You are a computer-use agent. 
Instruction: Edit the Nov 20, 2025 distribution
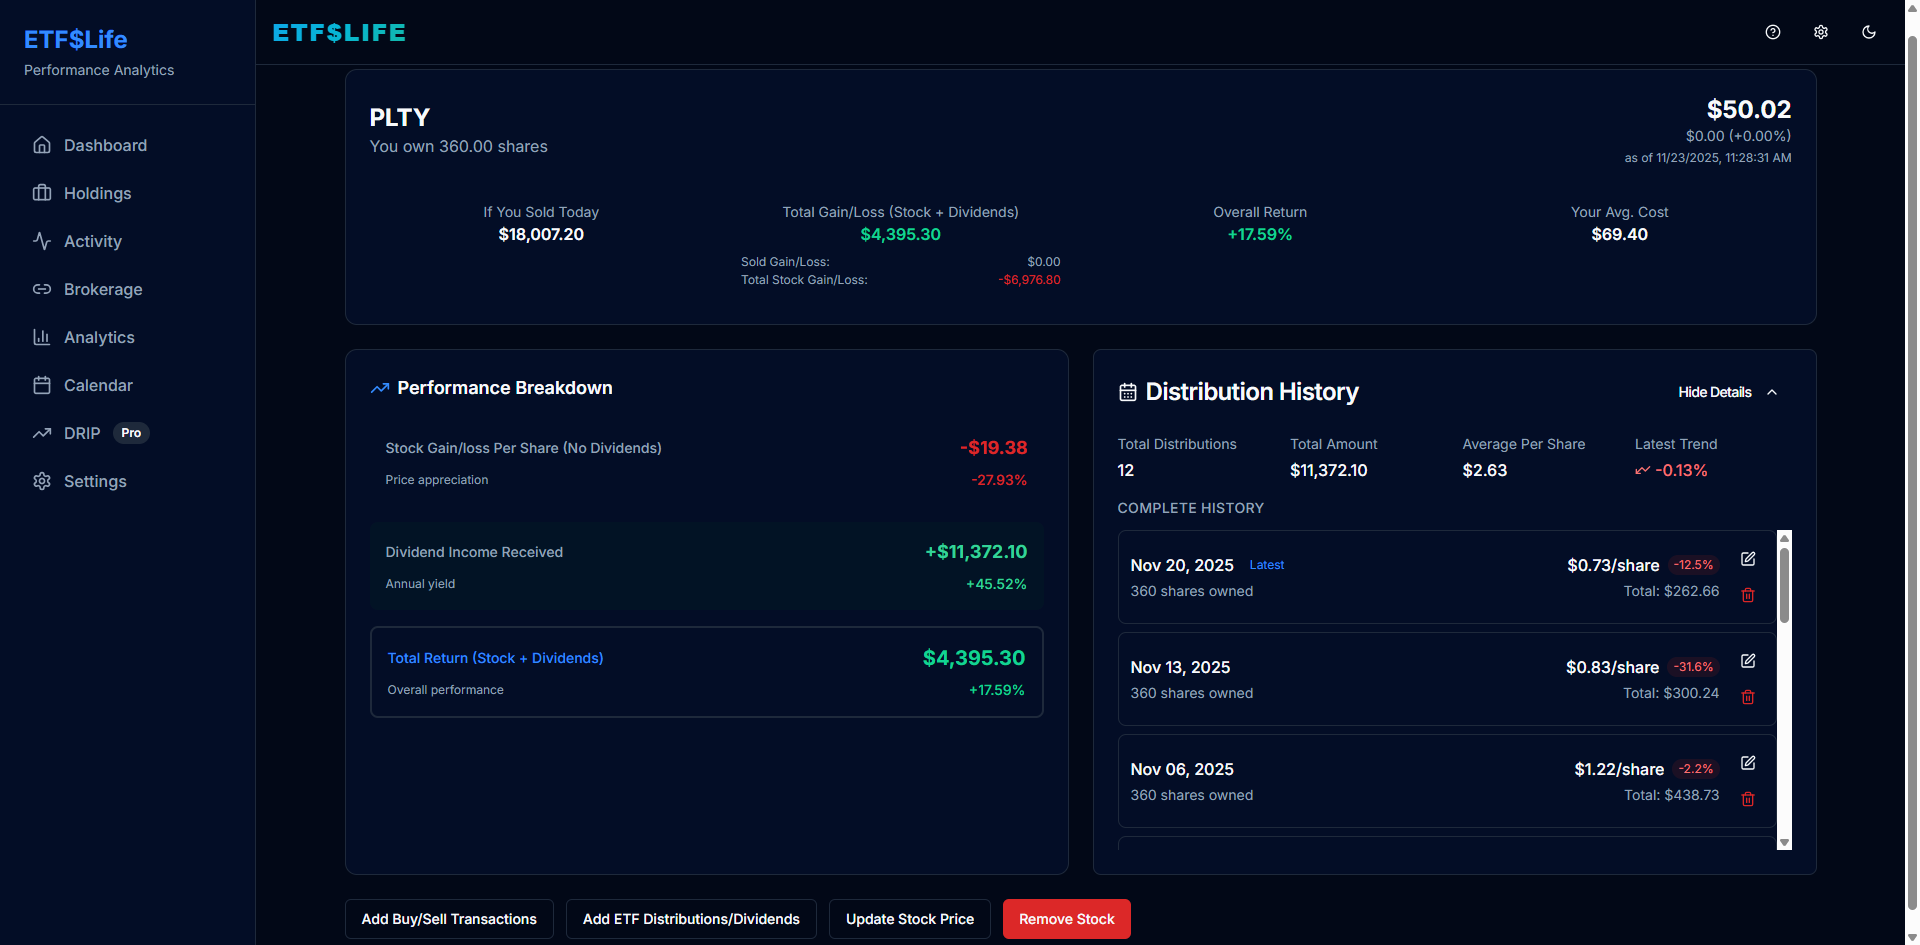[x=1748, y=559]
